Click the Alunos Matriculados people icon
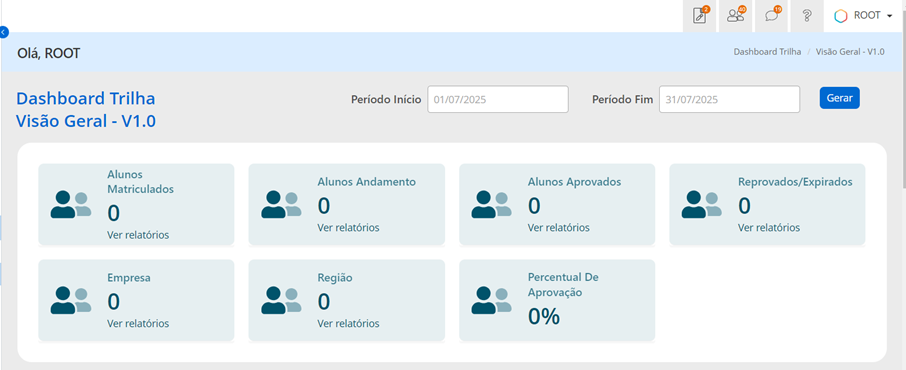 click(71, 205)
